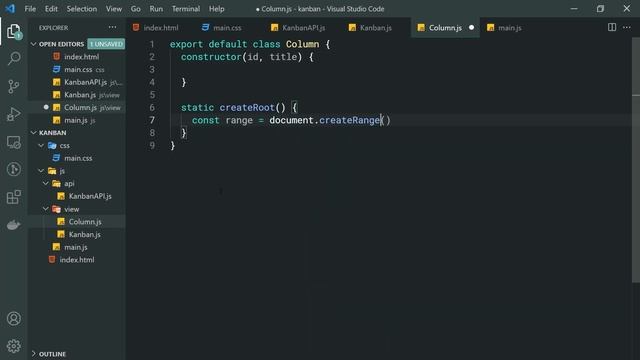
Task: Switch to the main.js tab
Action: [x=504, y=28]
